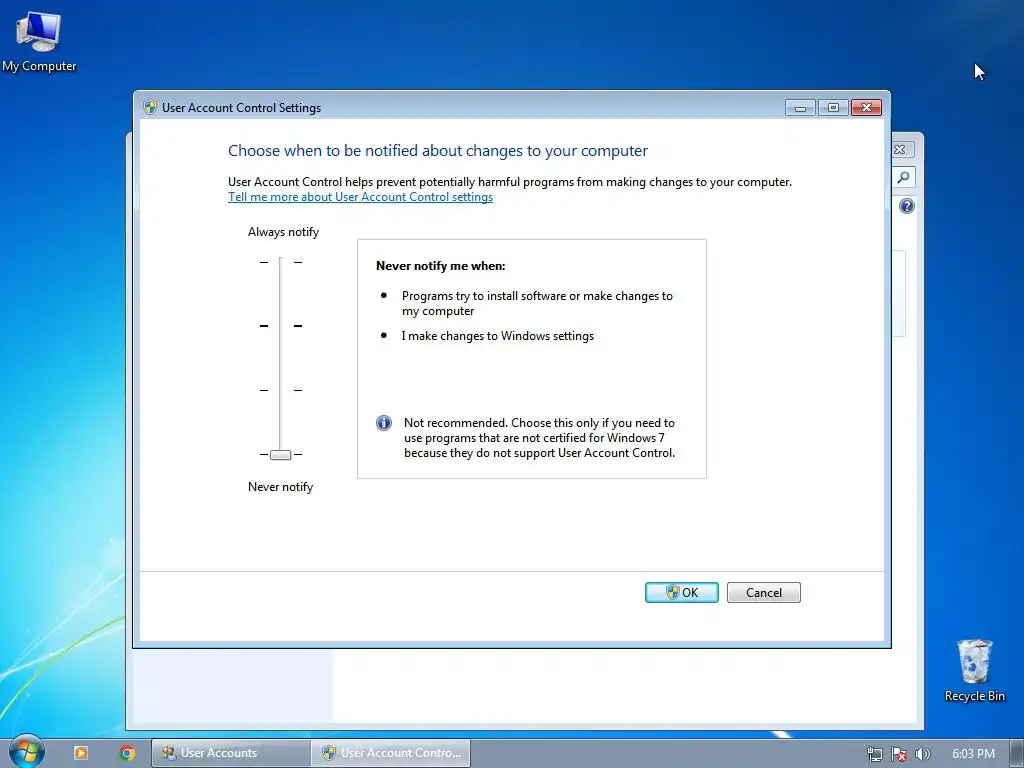The height and width of the screenshot is (768, 1024).
Task: Select the Recycle Bin desktop icon
Action: click(x=974, y=671)
